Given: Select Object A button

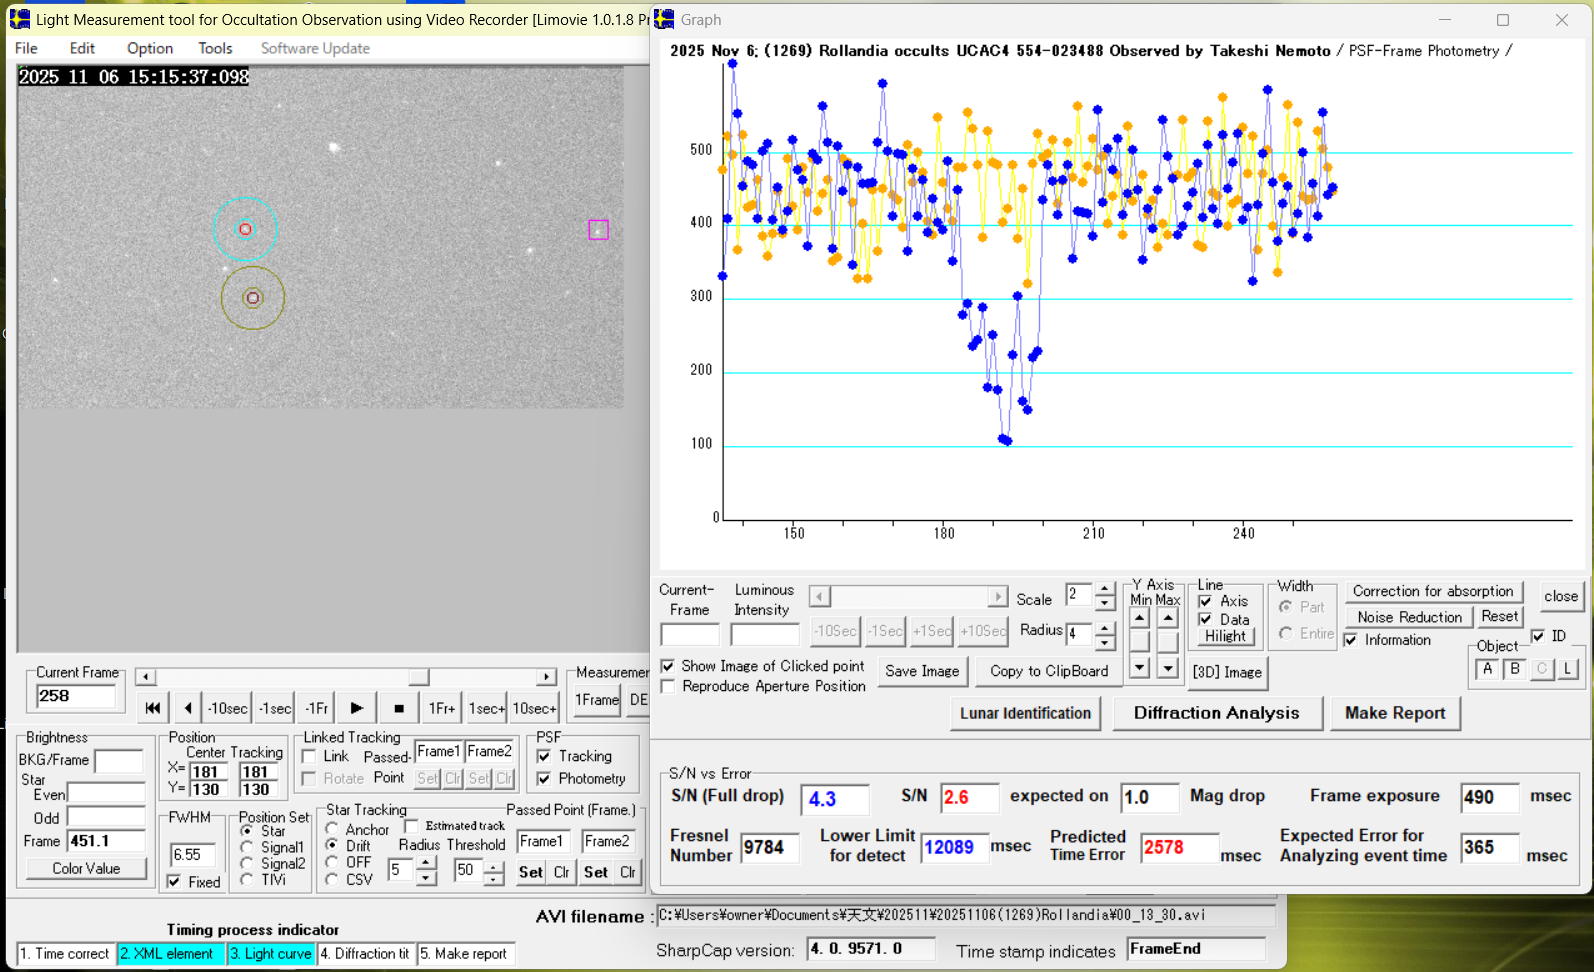Looking at the screenshot, I should click(x=1487, y=669).
